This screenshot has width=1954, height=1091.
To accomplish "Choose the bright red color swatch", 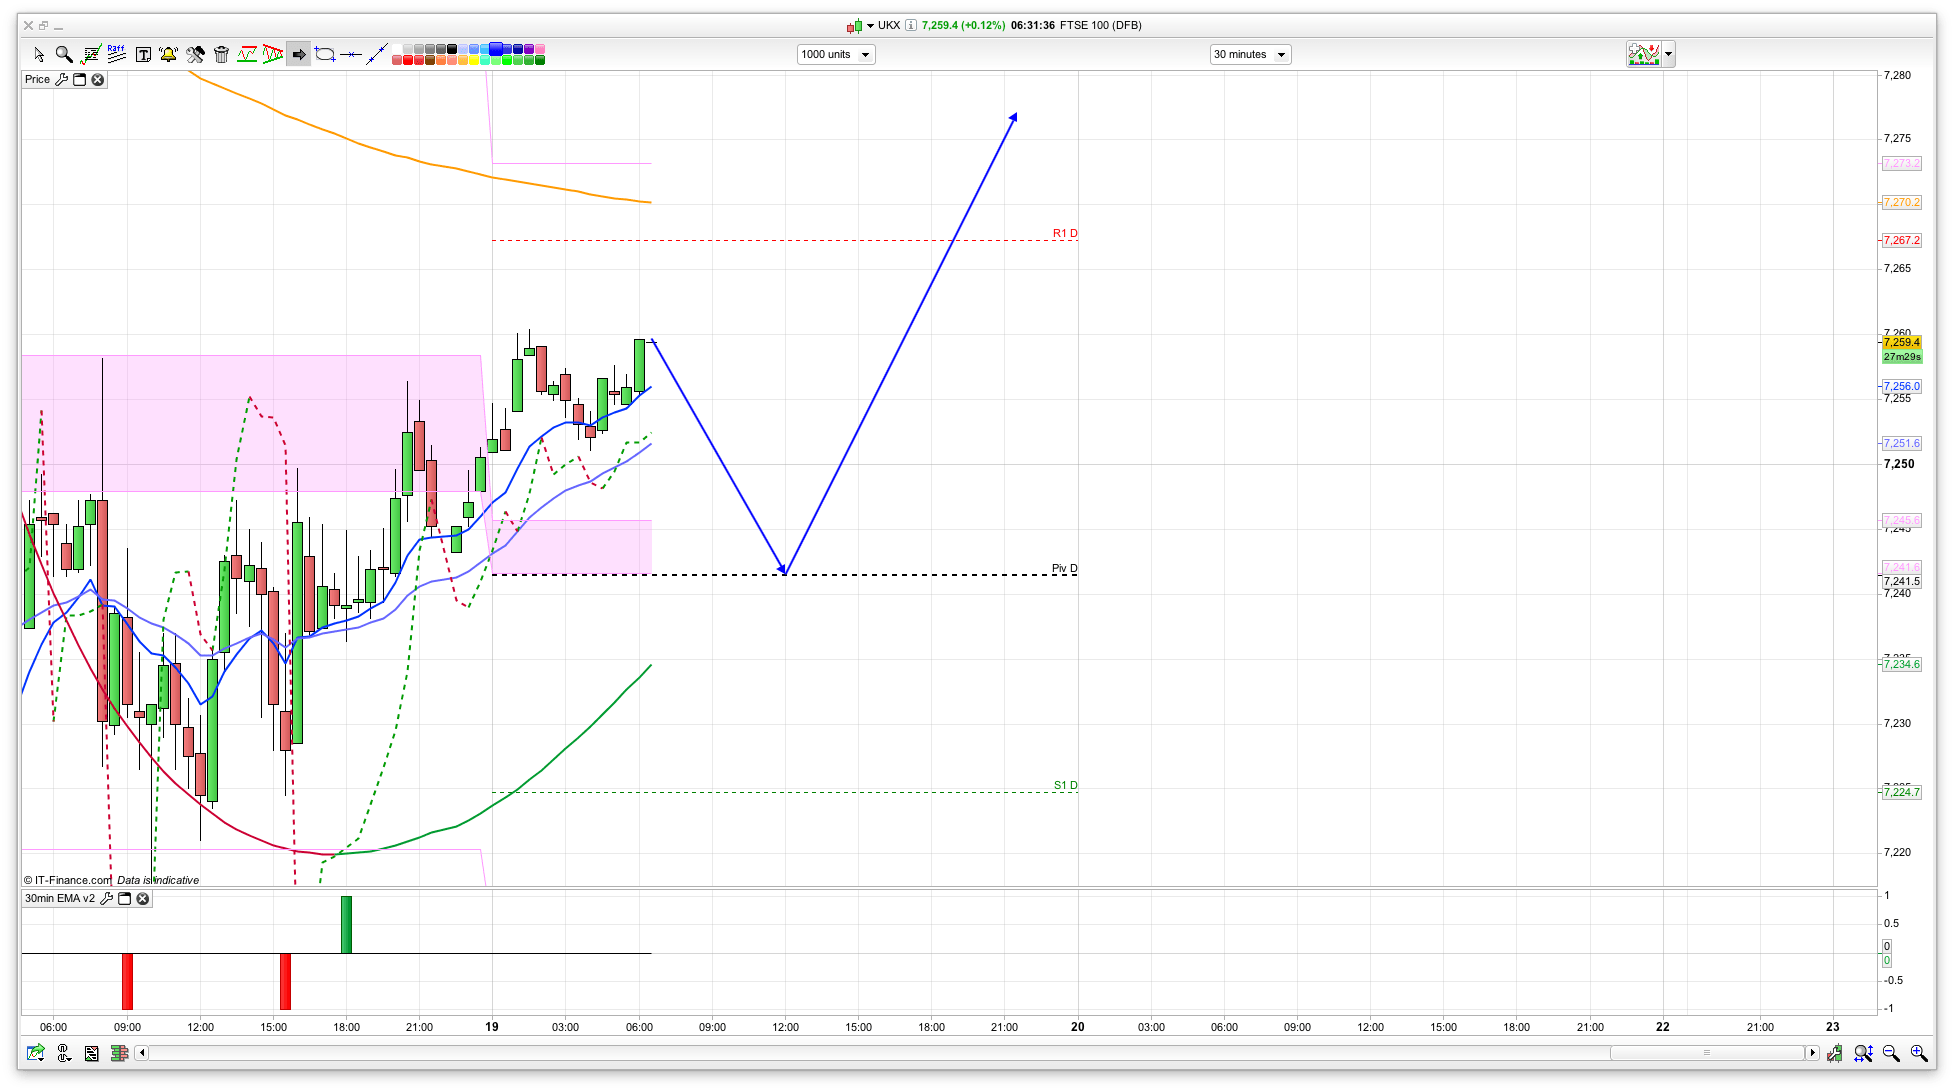I will 408,60.
